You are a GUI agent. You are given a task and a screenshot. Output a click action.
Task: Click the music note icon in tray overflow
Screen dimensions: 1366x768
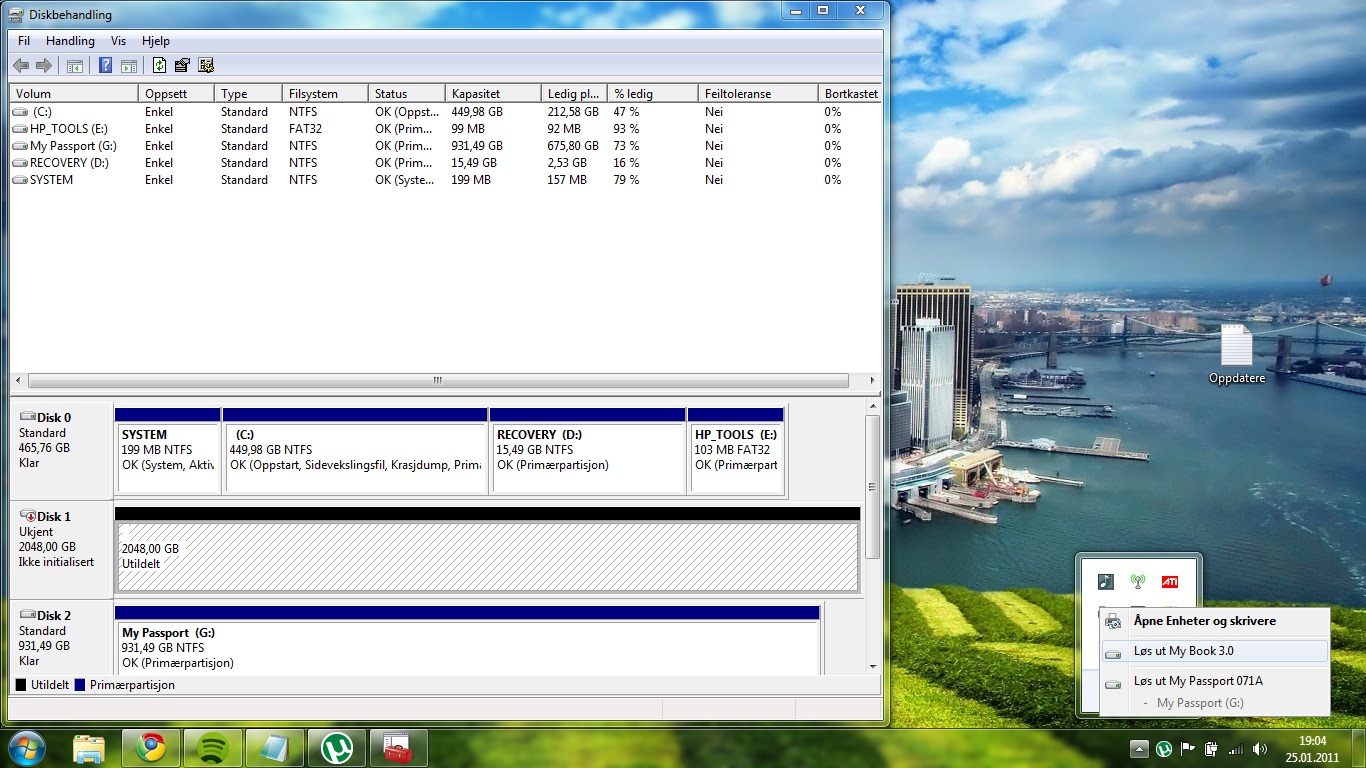pyautogui.click(x=1106, y=581)
